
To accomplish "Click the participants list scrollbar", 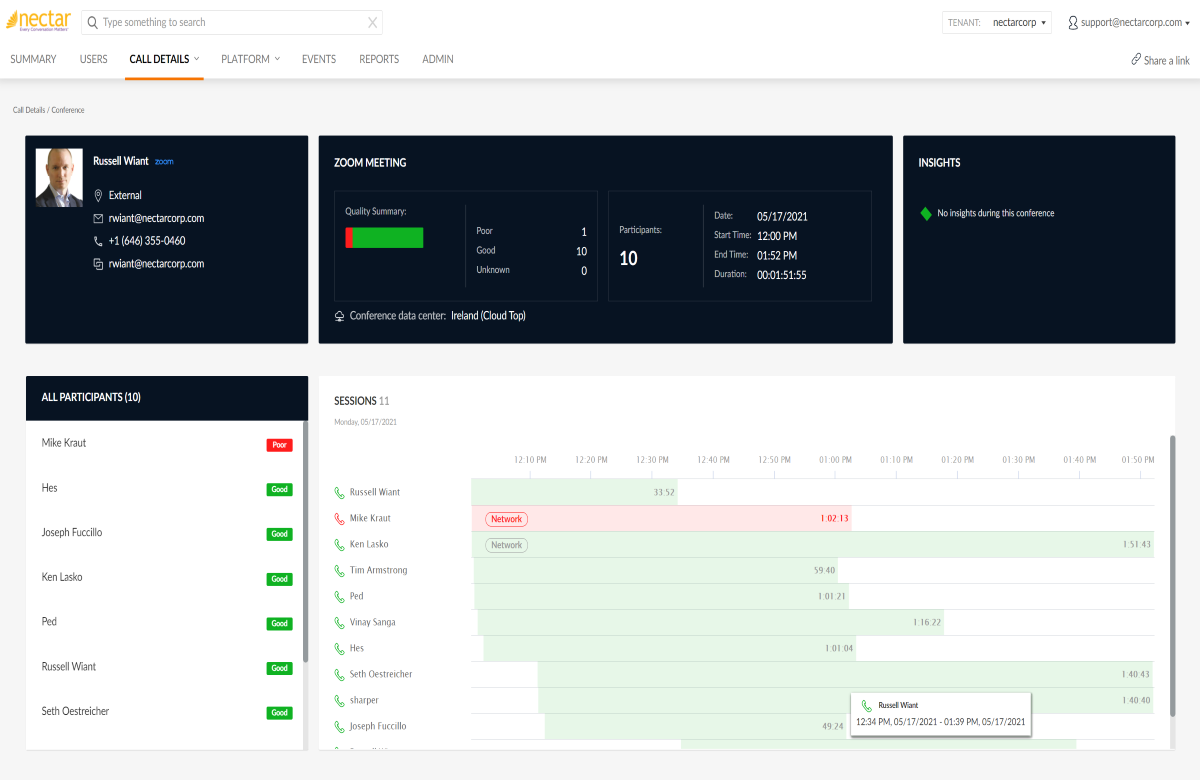I will [305, 541].
